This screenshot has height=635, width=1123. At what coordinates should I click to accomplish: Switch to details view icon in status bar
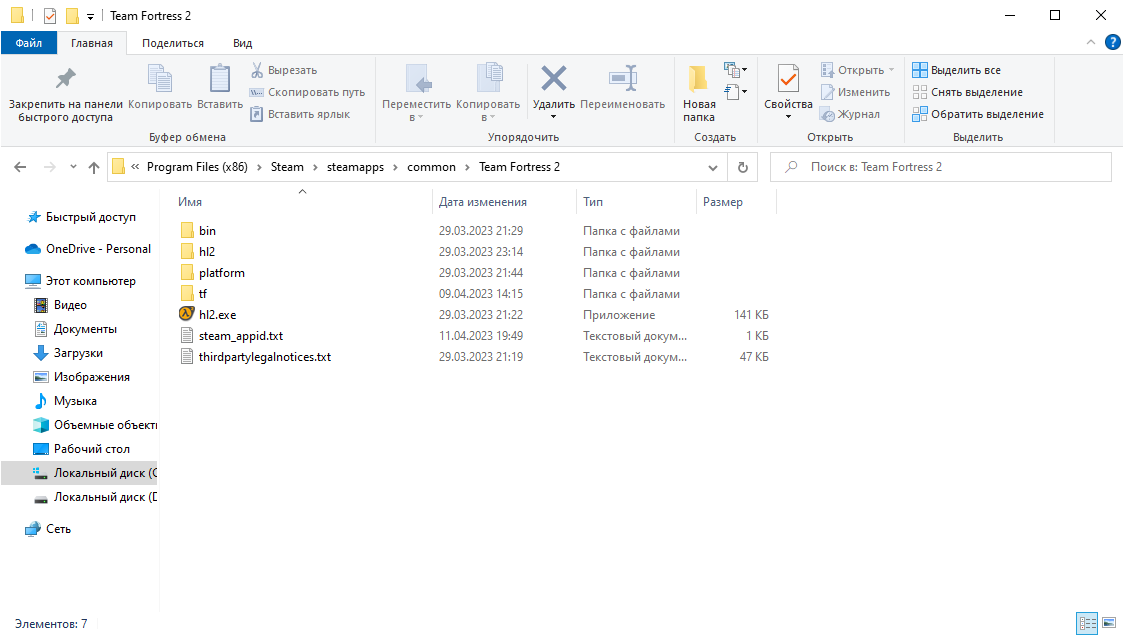[1087, 624]
